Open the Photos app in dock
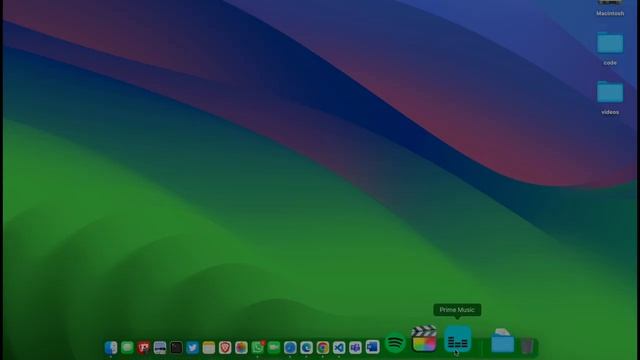Viewport: 640px width, 360px height. click(x=241, y=347)
